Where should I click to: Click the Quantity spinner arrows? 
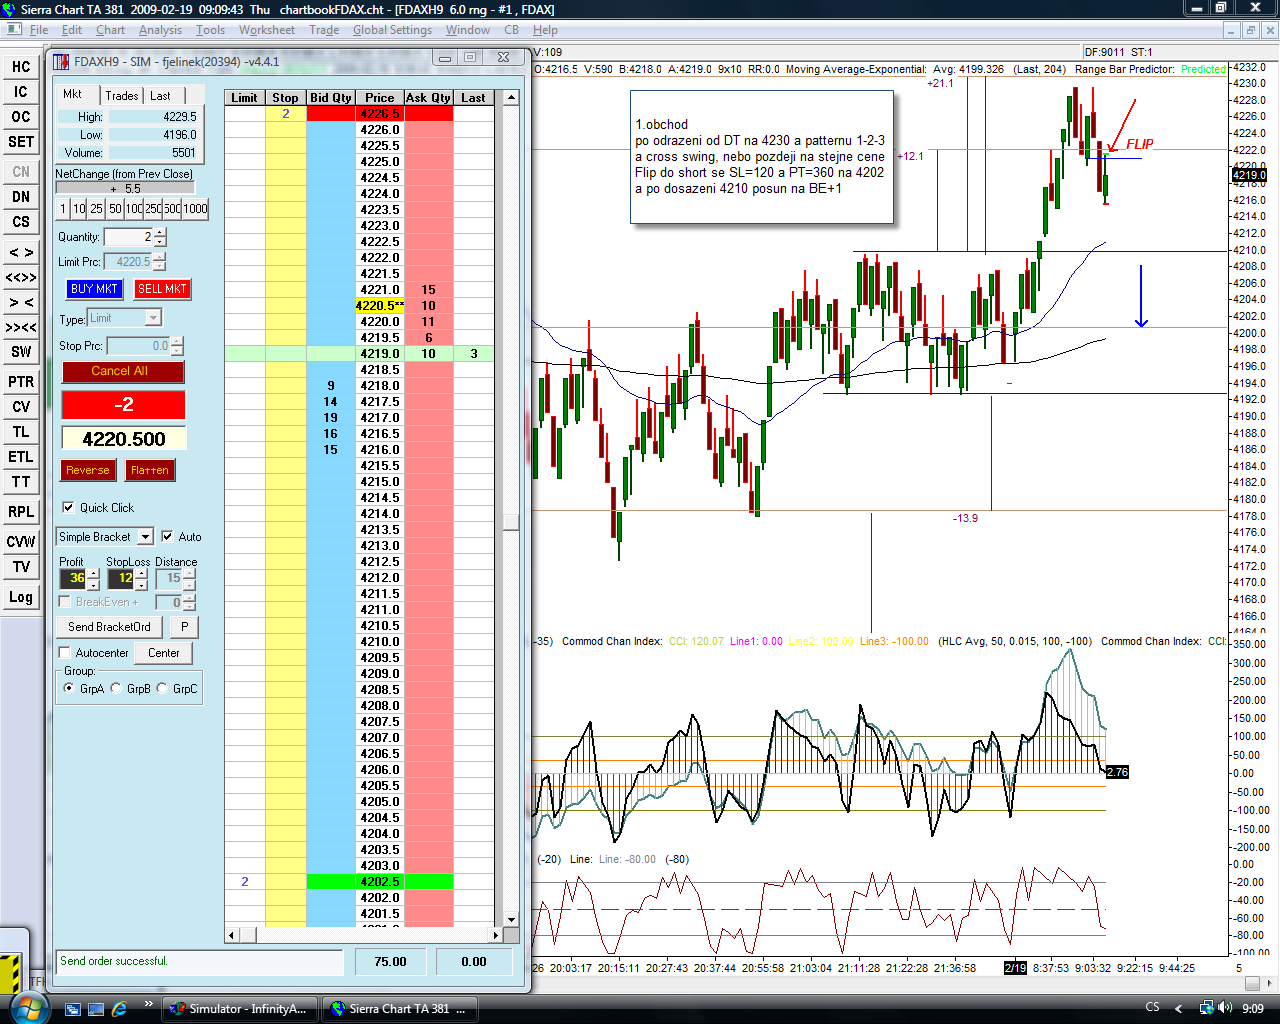click(160, 237)
